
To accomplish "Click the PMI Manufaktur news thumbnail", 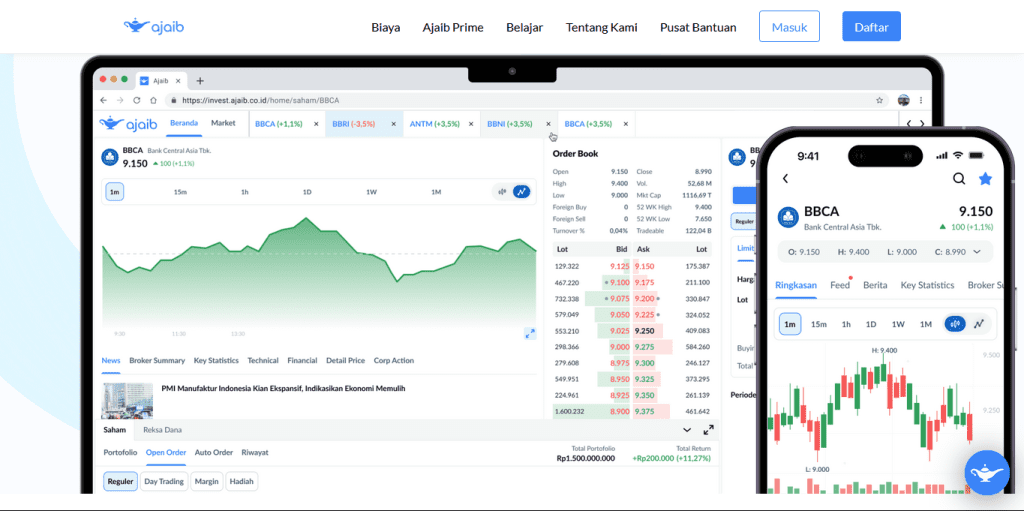I will coord(127,401).
